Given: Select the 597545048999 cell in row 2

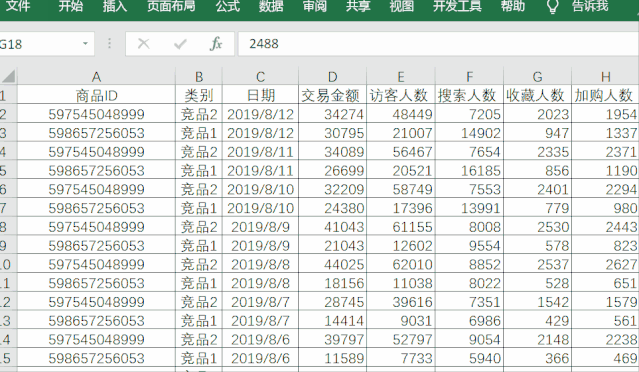Looking at the screenshot, I should coord(96,114).
